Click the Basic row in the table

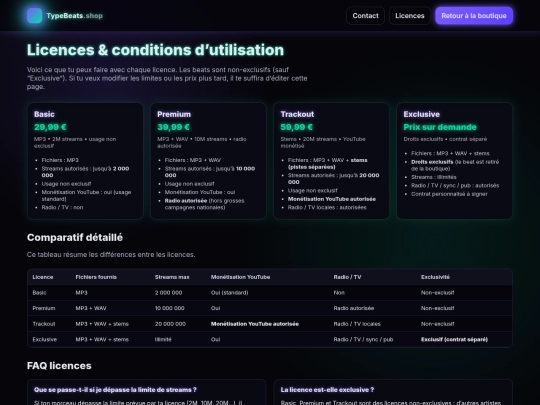pos(270,293)
